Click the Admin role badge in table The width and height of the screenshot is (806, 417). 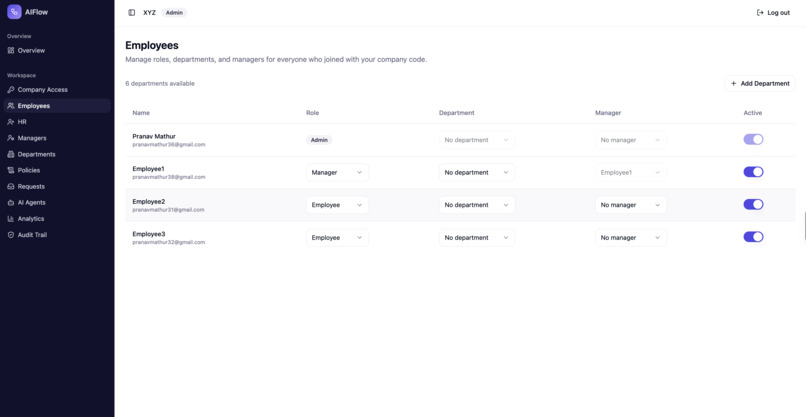point(319,140)
